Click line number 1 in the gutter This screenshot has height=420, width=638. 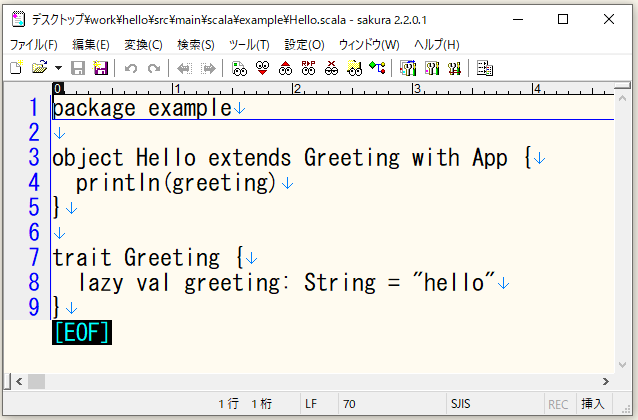pyautogui.click(x=33, y=108)
